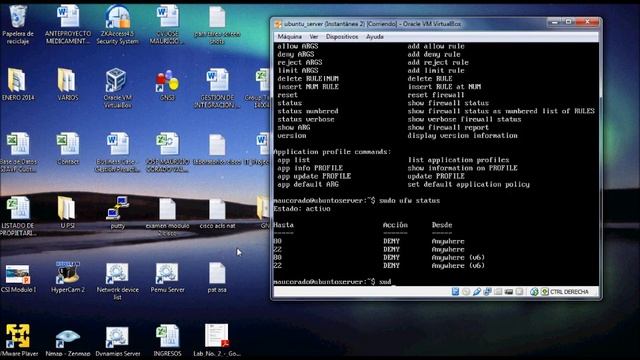The width and height of the screenshot is (640, 360).
Task: Select the ENERO 2014 folder
Action: [x=18, y=84]
